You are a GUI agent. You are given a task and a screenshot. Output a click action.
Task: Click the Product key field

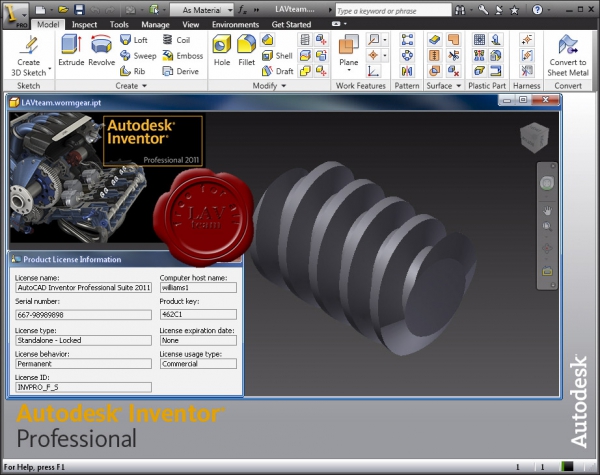pos(198,314)
